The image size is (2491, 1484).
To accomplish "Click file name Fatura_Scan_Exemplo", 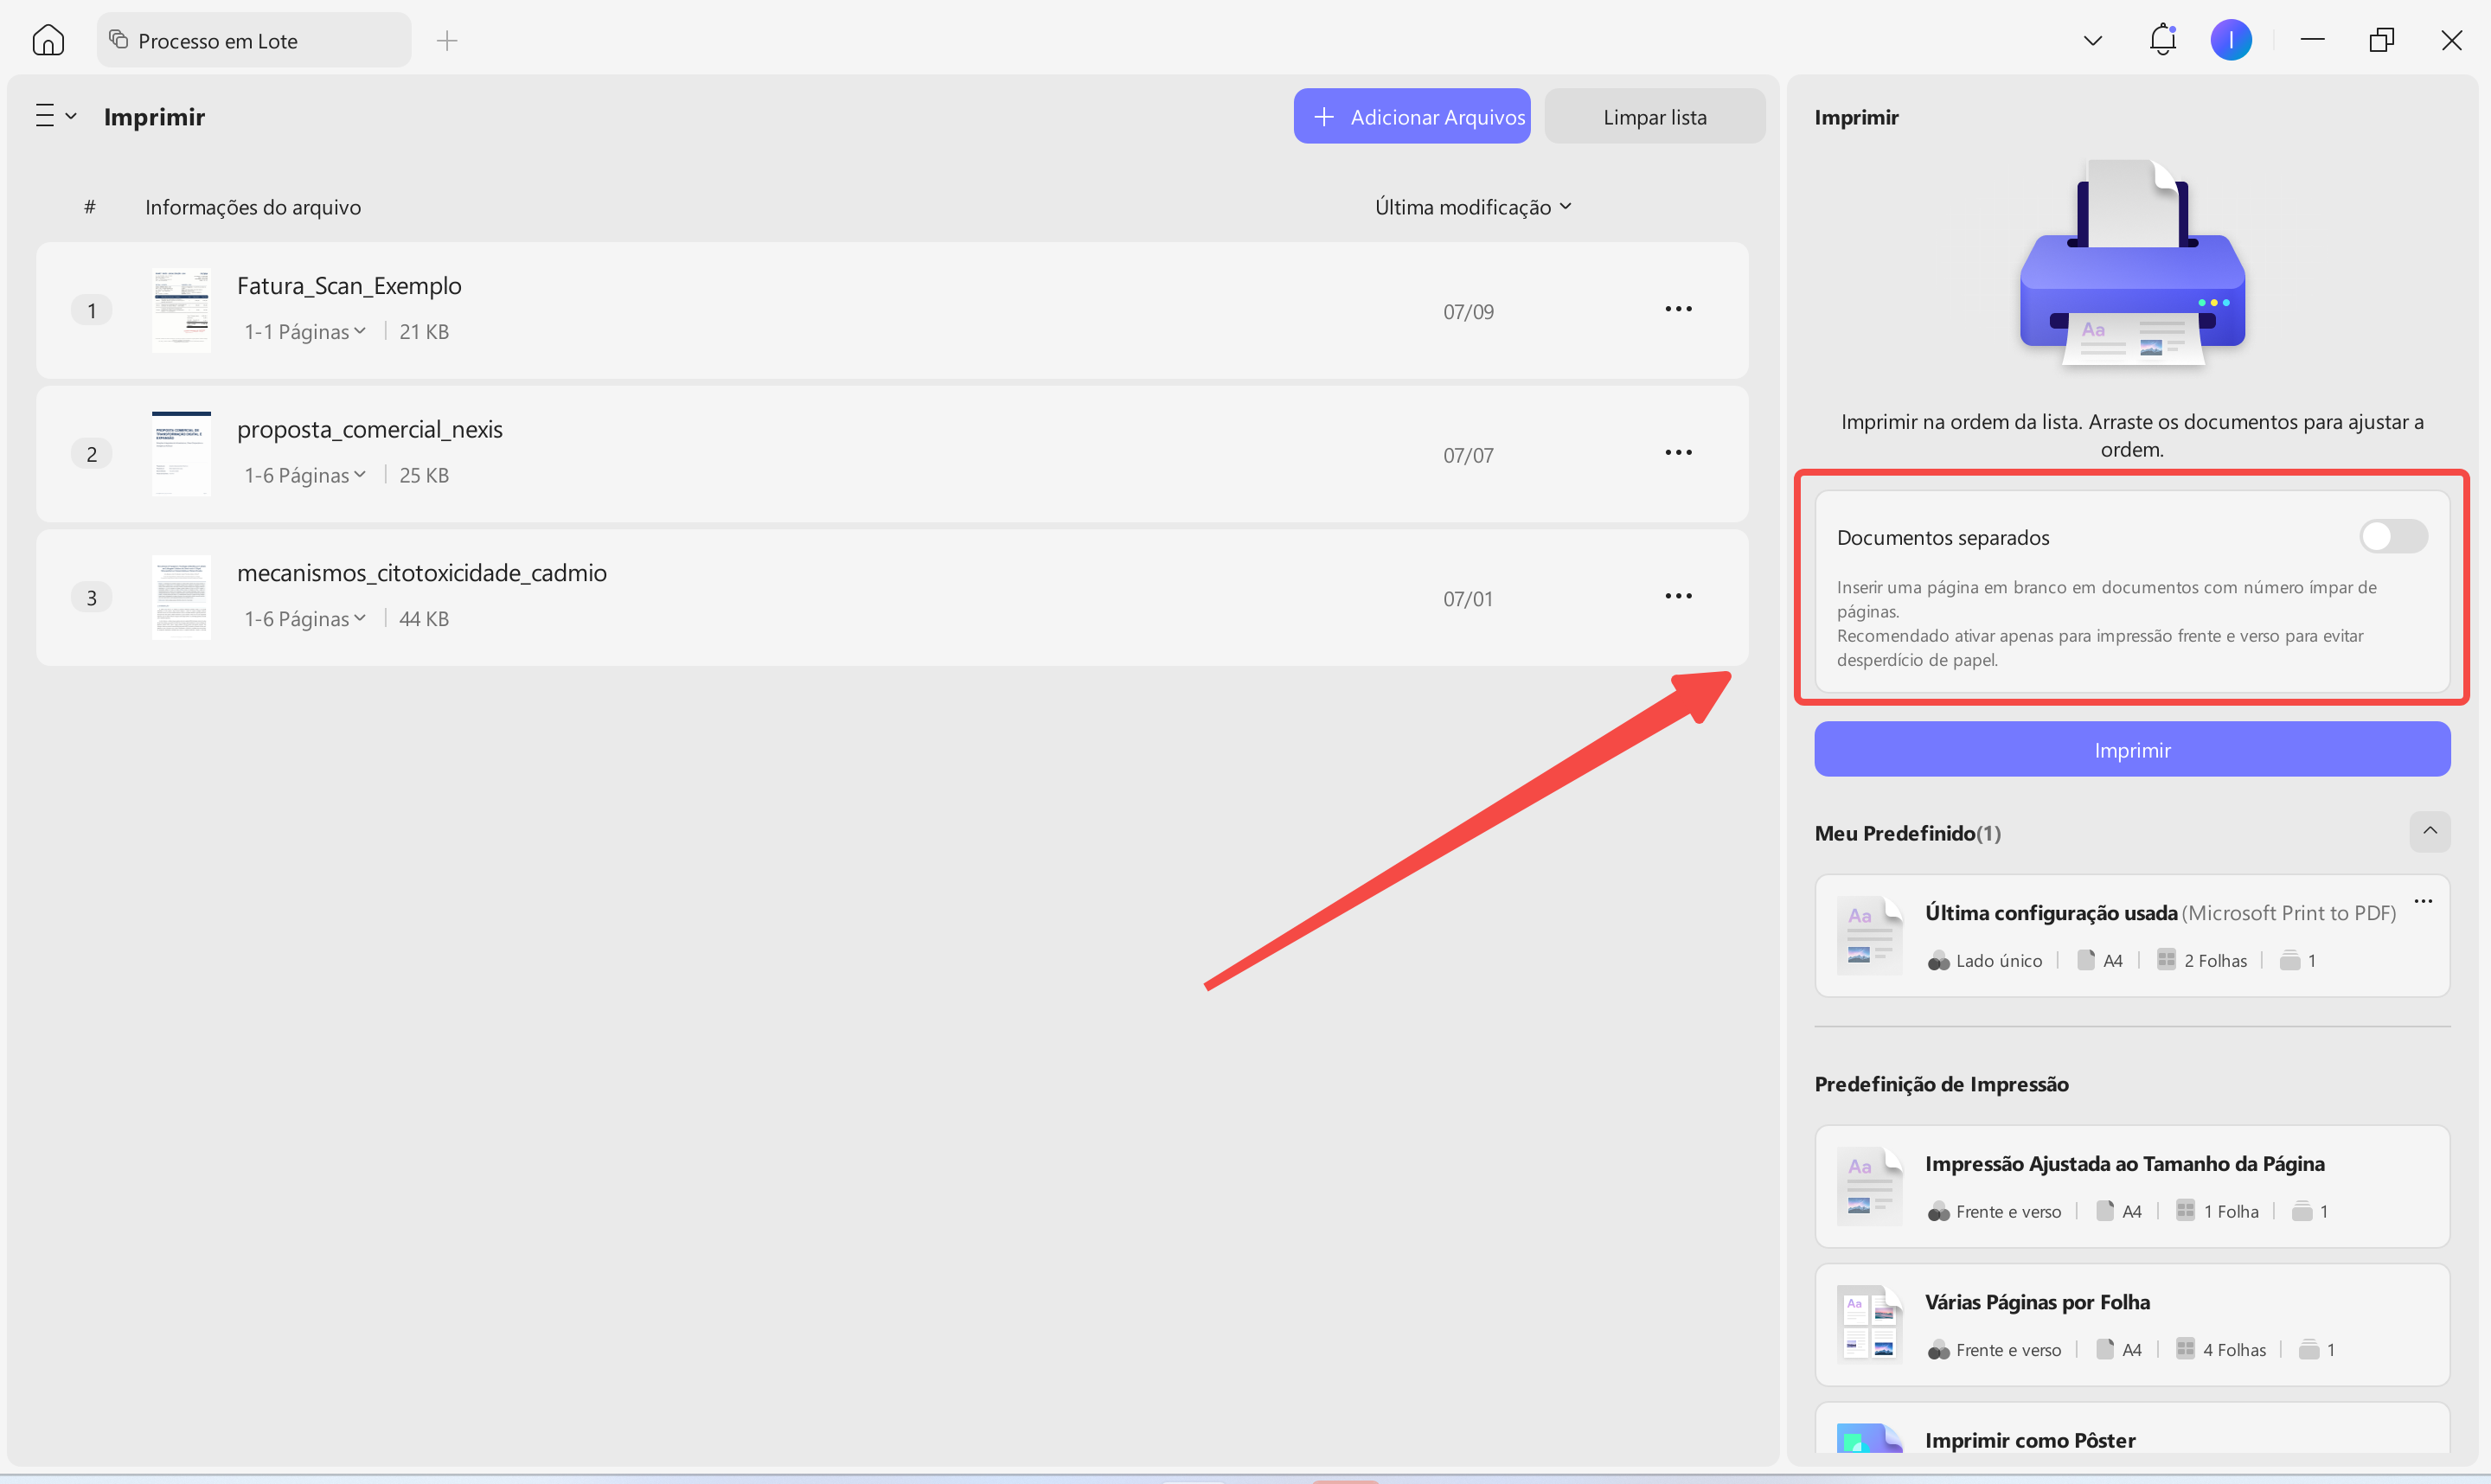I will [349, 286].
